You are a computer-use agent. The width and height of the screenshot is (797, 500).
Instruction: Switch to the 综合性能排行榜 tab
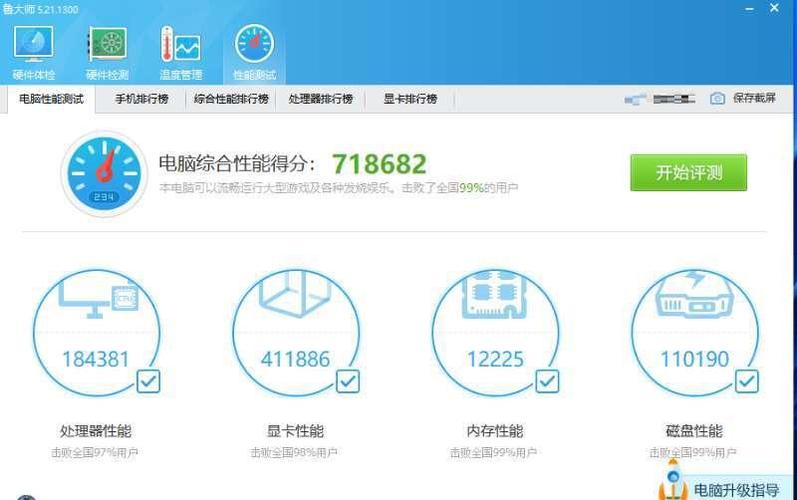[x=231, y=99]
